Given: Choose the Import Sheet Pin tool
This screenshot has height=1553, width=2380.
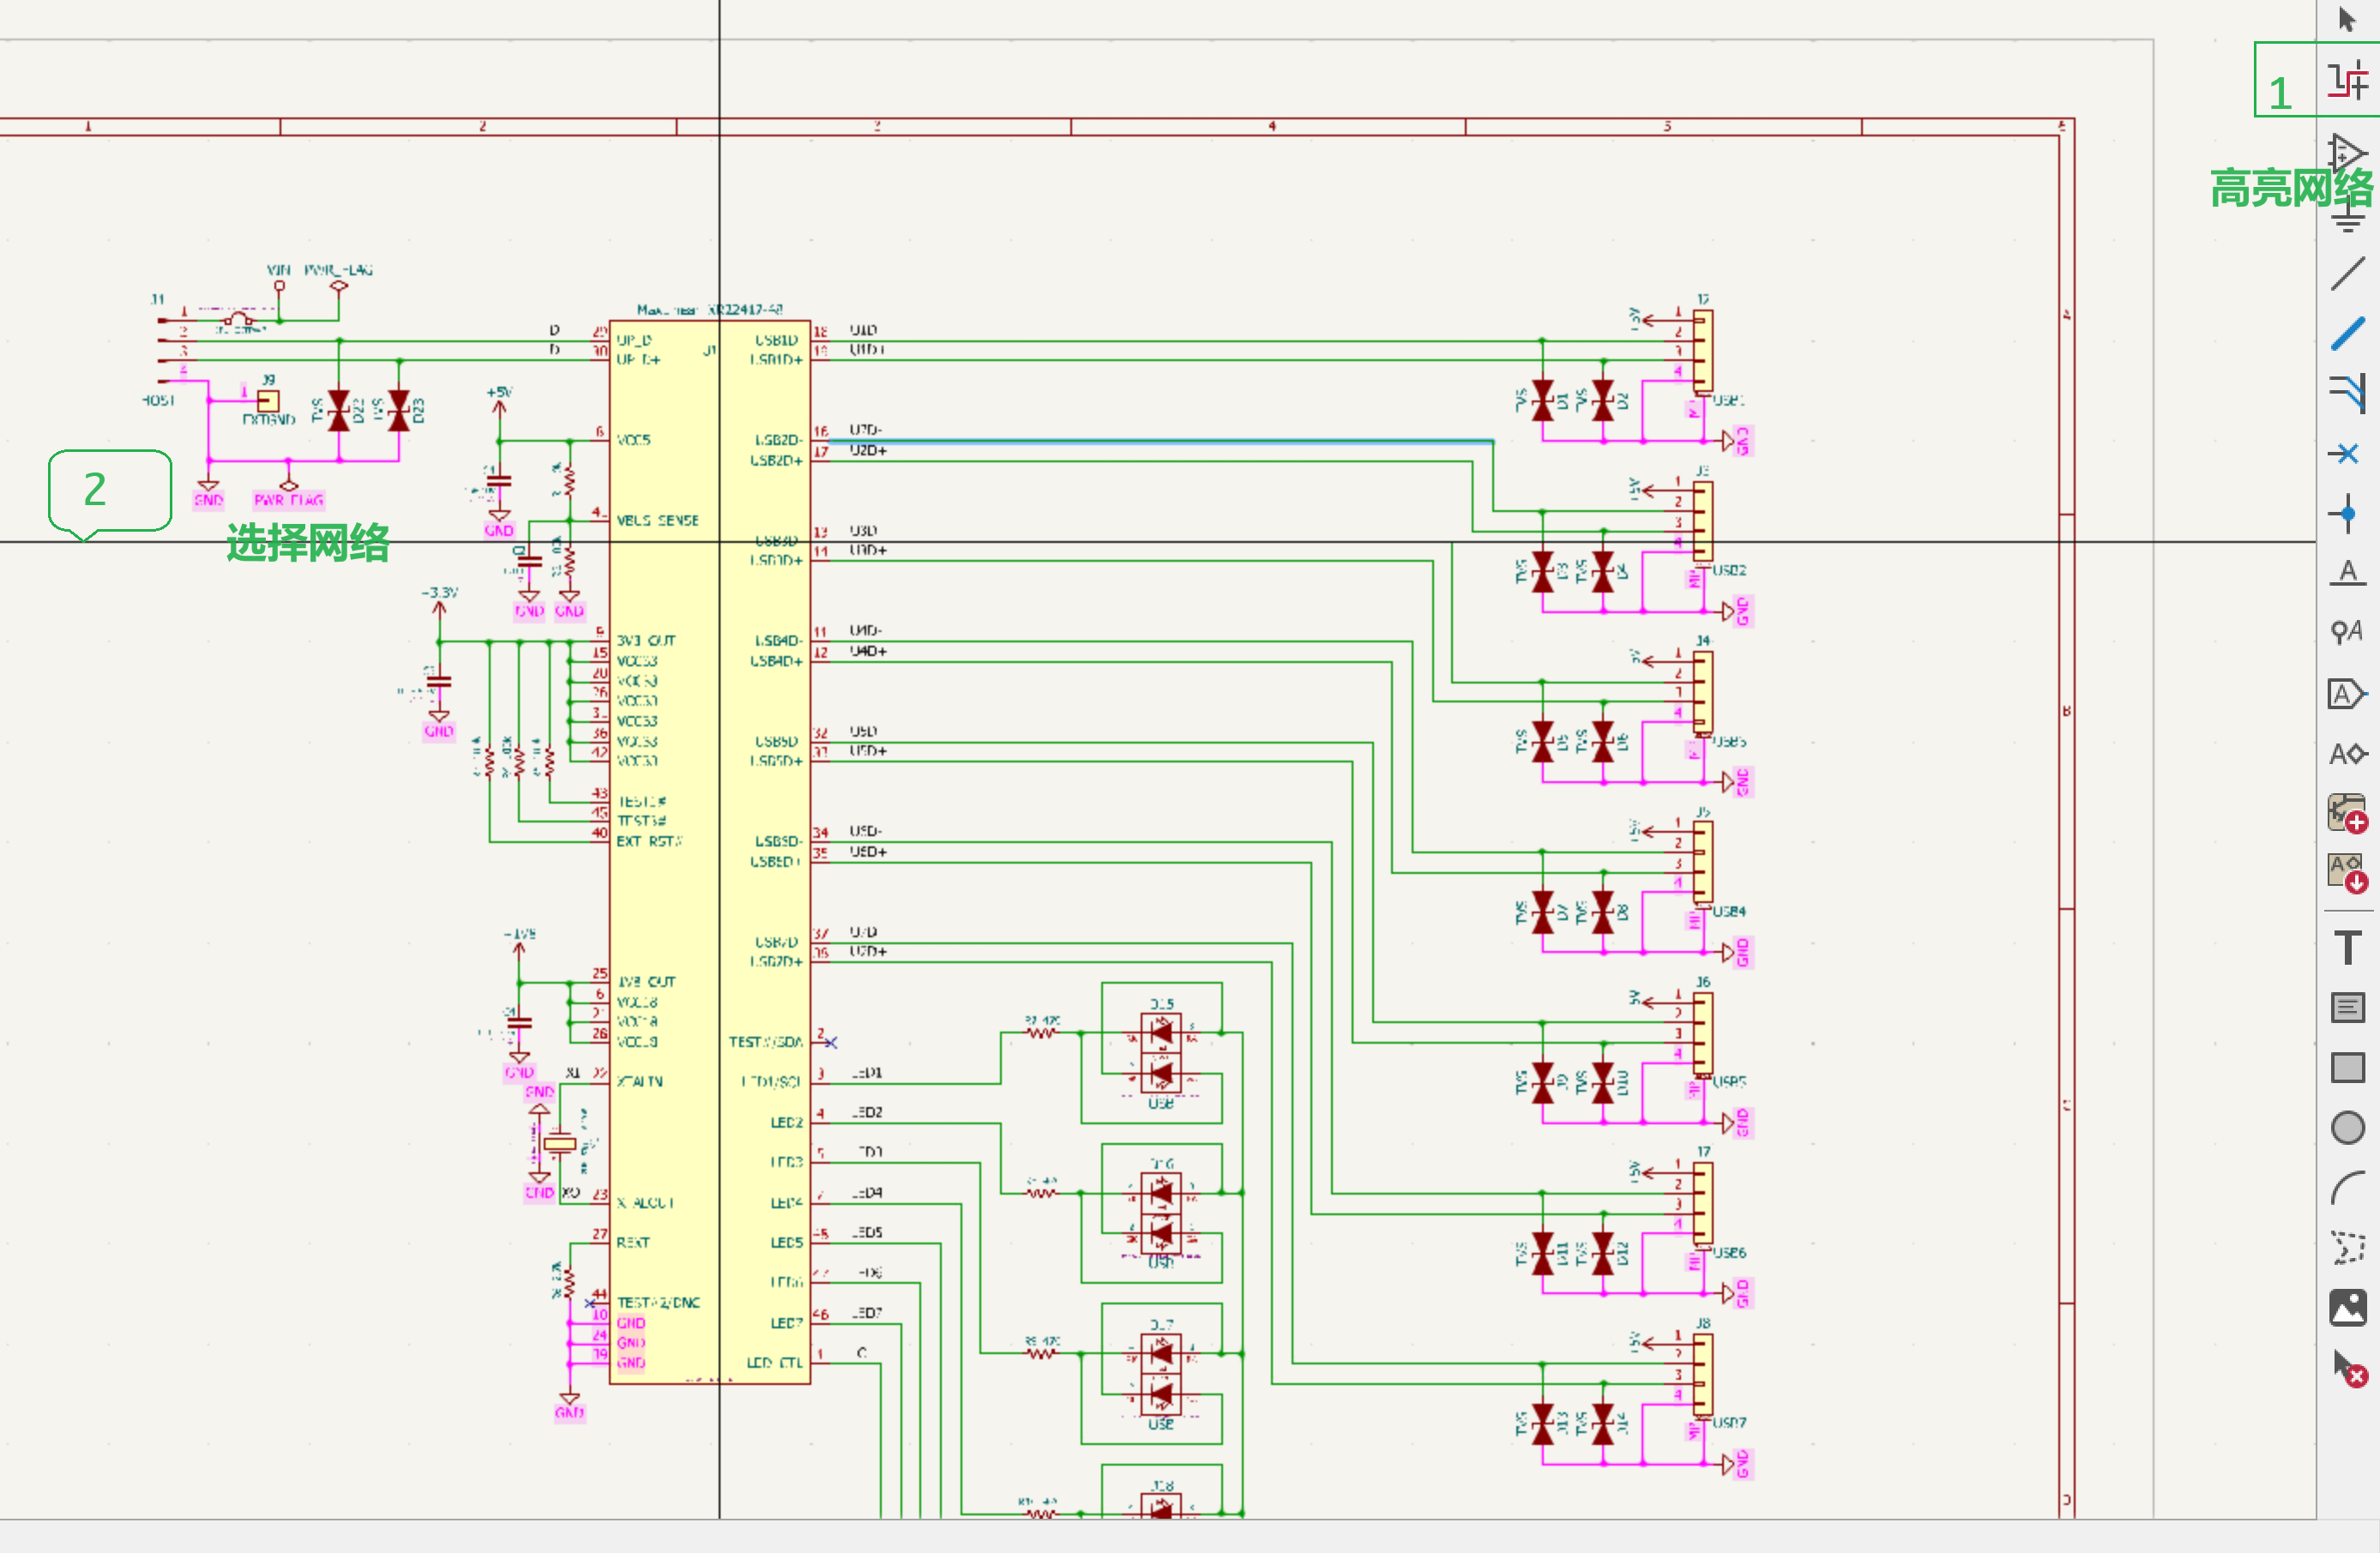Looking at the screenshot, I should coord(2347,872).
